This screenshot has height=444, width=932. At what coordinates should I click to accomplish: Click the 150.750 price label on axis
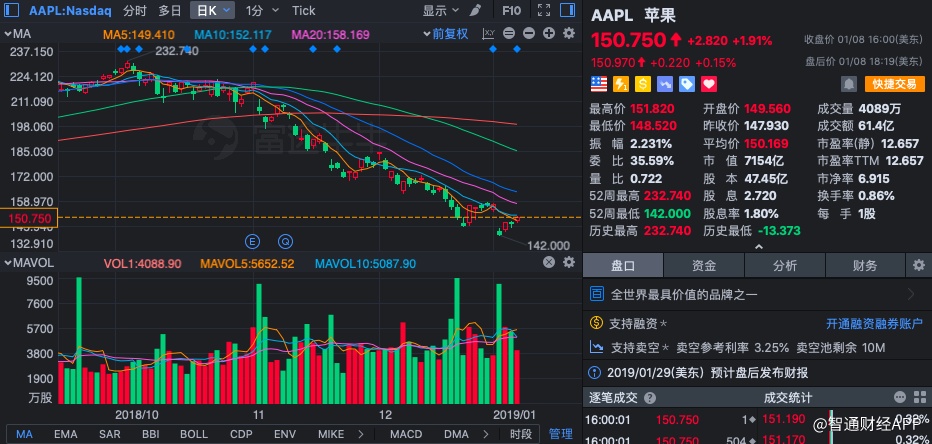(x=29, y=219)
